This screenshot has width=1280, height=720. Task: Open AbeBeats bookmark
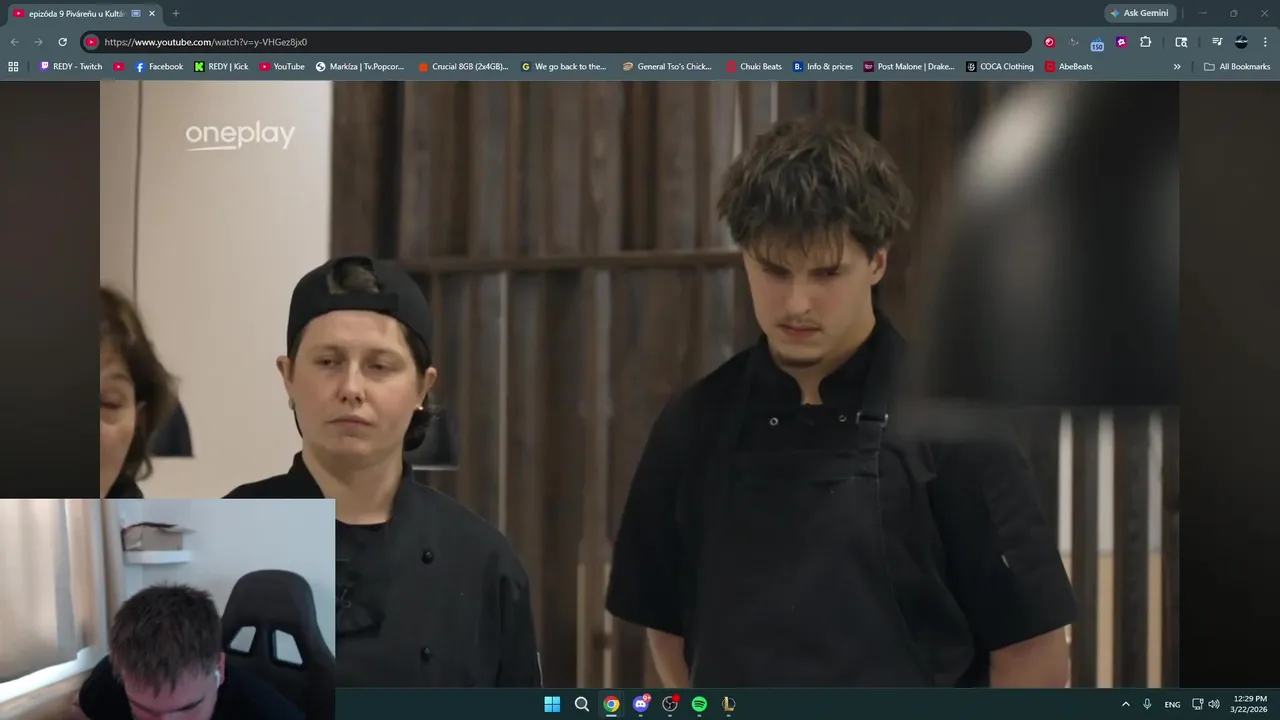(x=1069, y=67)
